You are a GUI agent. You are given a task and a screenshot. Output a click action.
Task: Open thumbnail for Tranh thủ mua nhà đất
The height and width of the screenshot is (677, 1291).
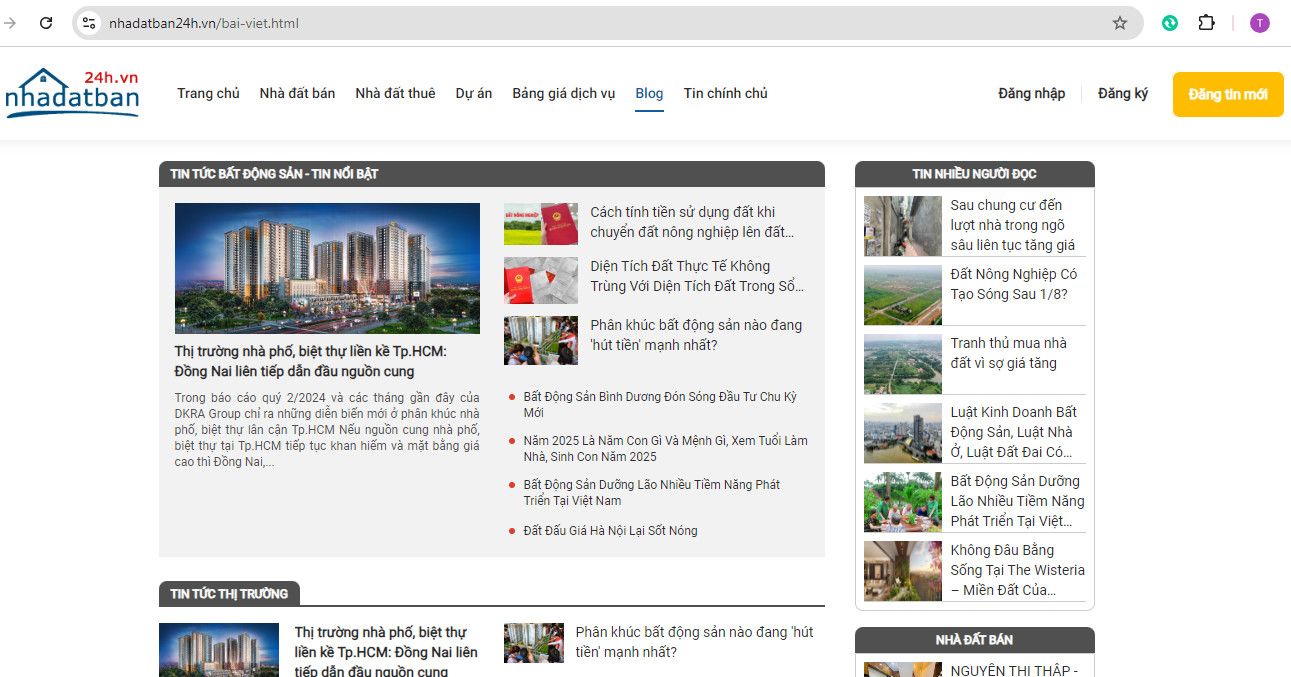coord(903,364)
